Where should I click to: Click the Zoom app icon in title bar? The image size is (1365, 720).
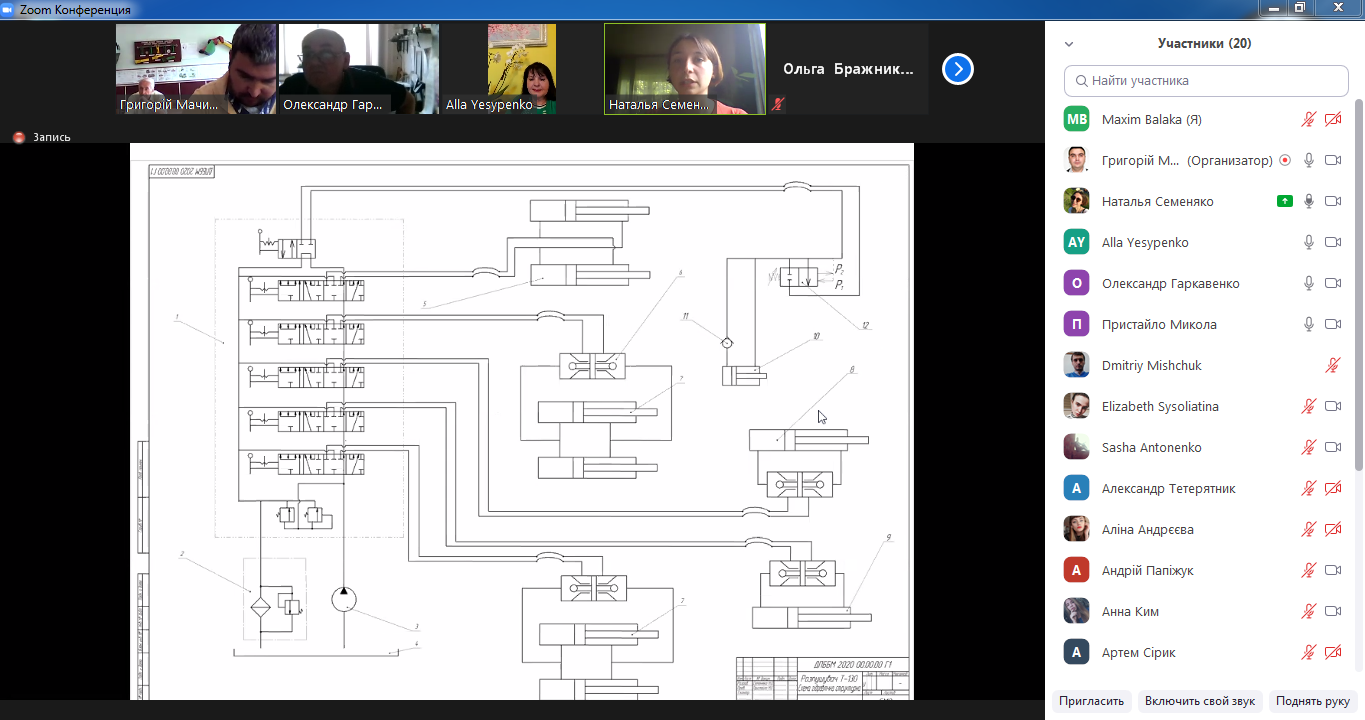(9, 9)
